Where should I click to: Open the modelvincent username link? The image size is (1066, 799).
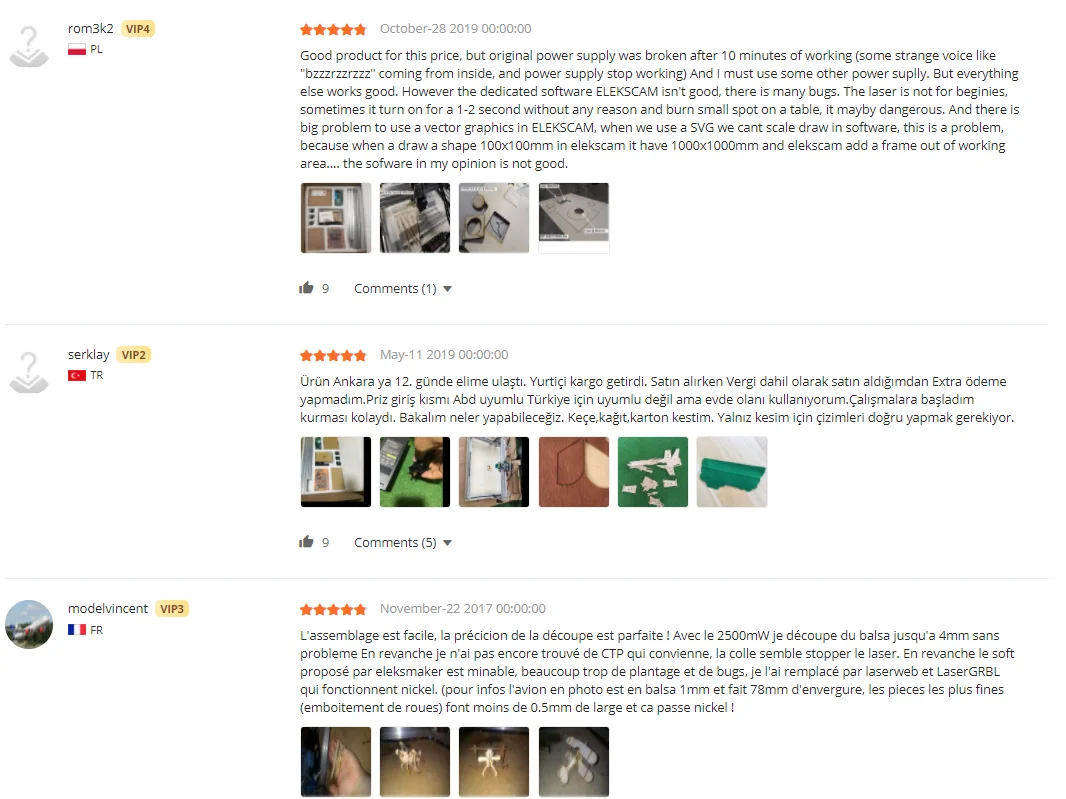(x=107, y=609)
